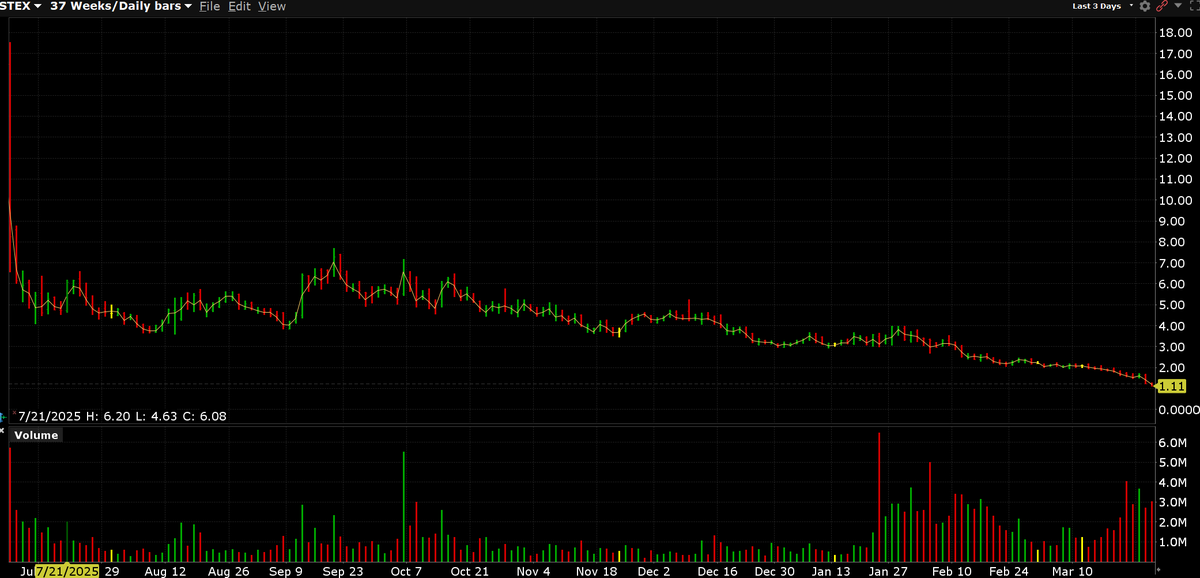The height and width of the screenshot is (578, 1200).
Task: Click the highlighted 7/21/2025 date label
Action: [x=66, y=572]
